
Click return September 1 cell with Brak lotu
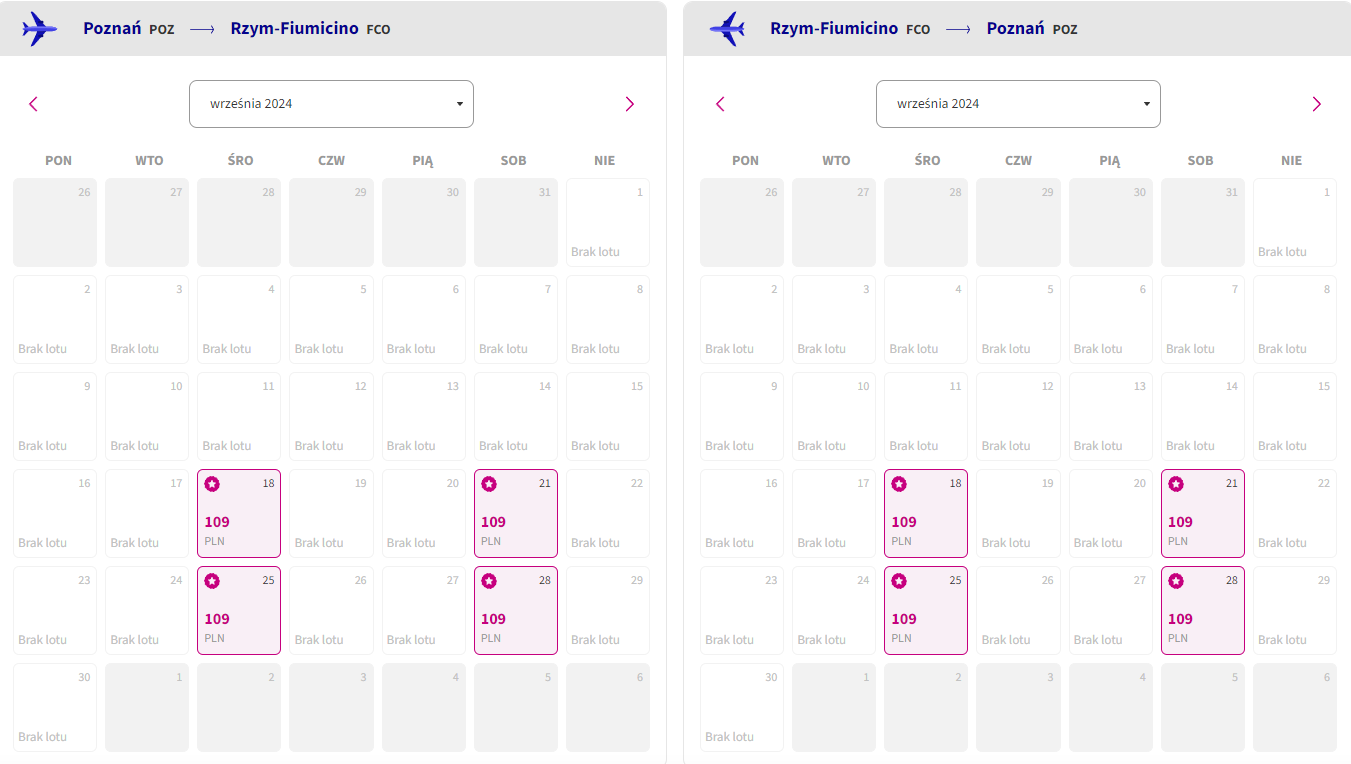(x=1295, y=223)
